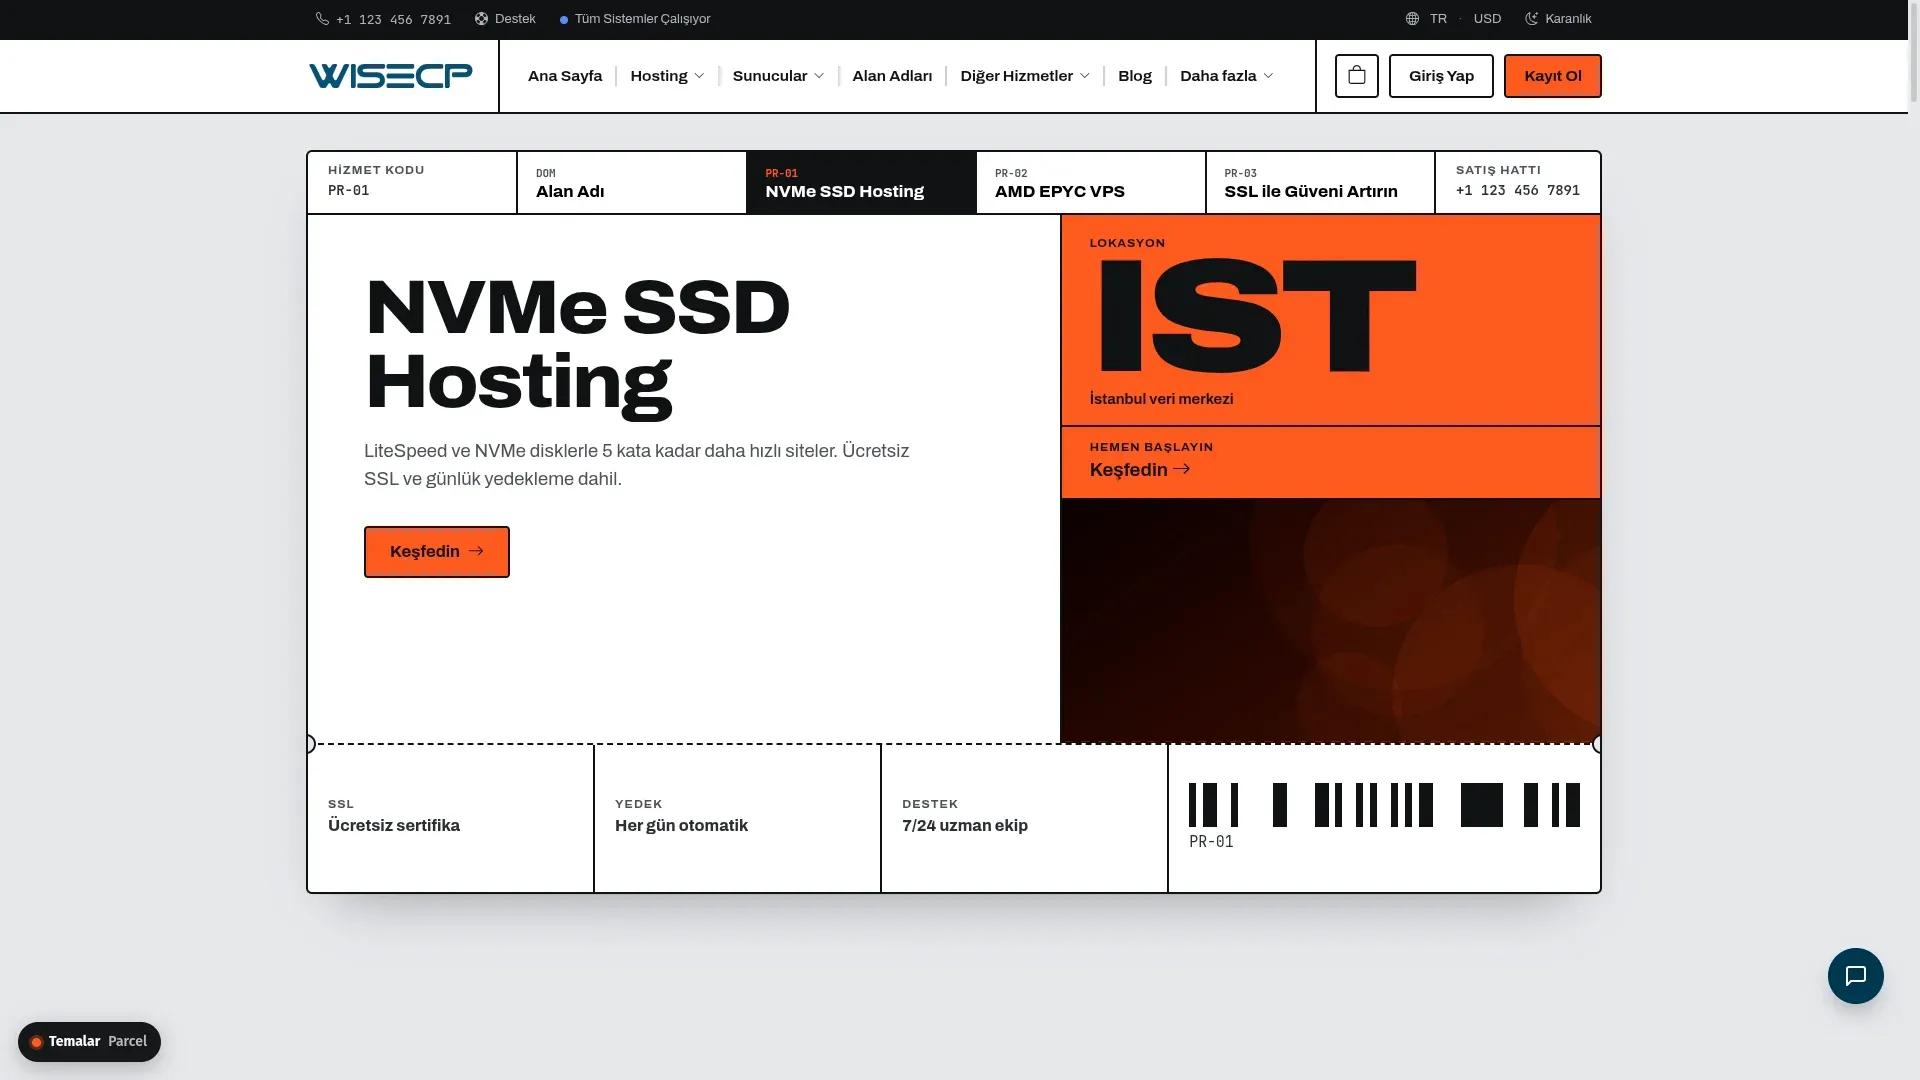Click the top bar phone number
Image resolution: width=1920 pixels, height=1080 pixels.
click(394, 19)
